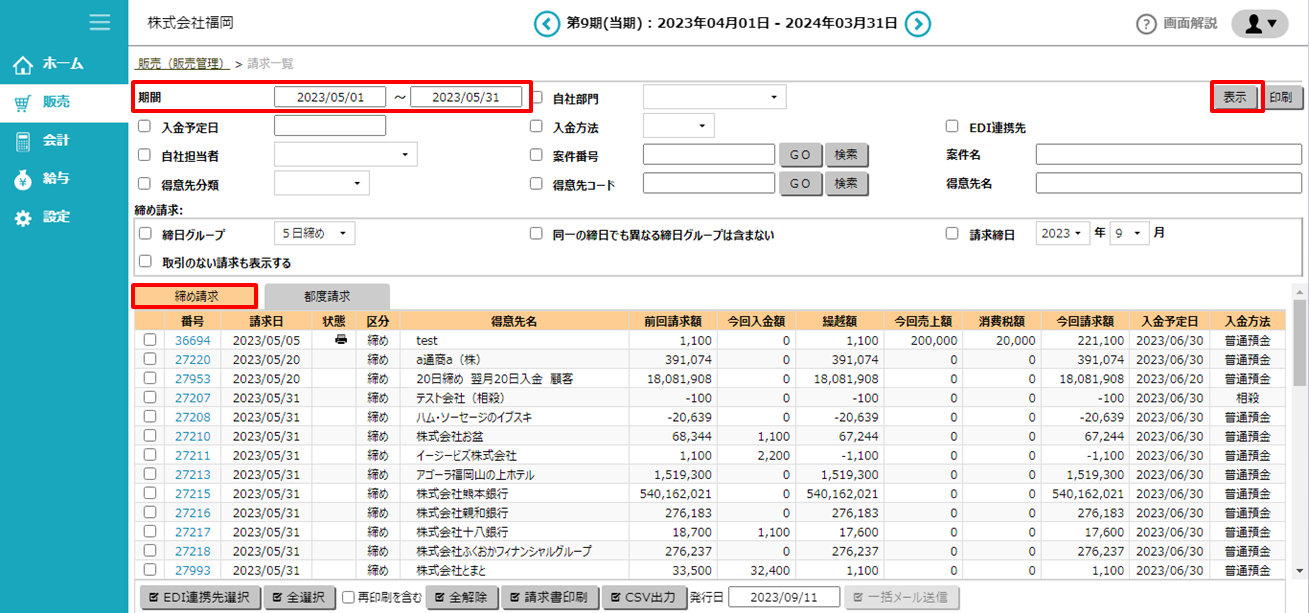Screen dimensions: 1309x613
Task: Open invoice number 36694 link
Action: pos(193,341)
